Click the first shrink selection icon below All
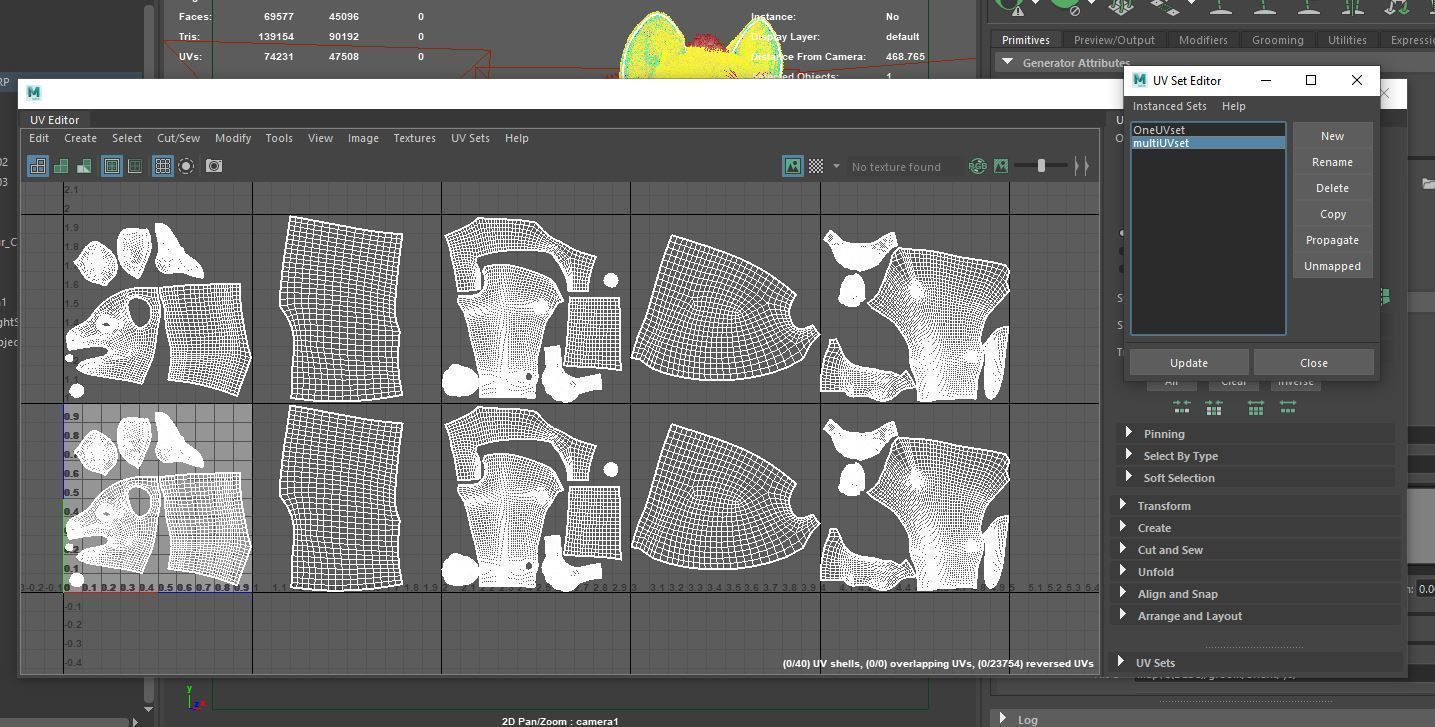Viewport: 1435px width, 727px height. 1182,407
